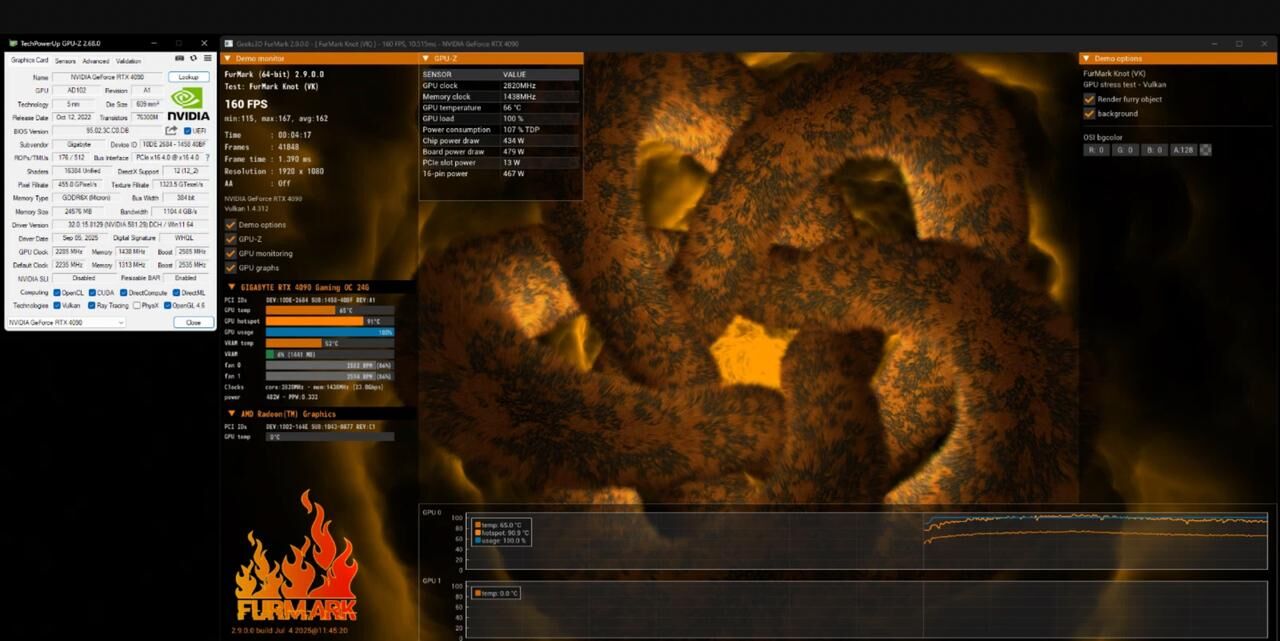Click the FurMark flame logo
This screenshot has width=1280, height=641.
(x=296, y=557)
